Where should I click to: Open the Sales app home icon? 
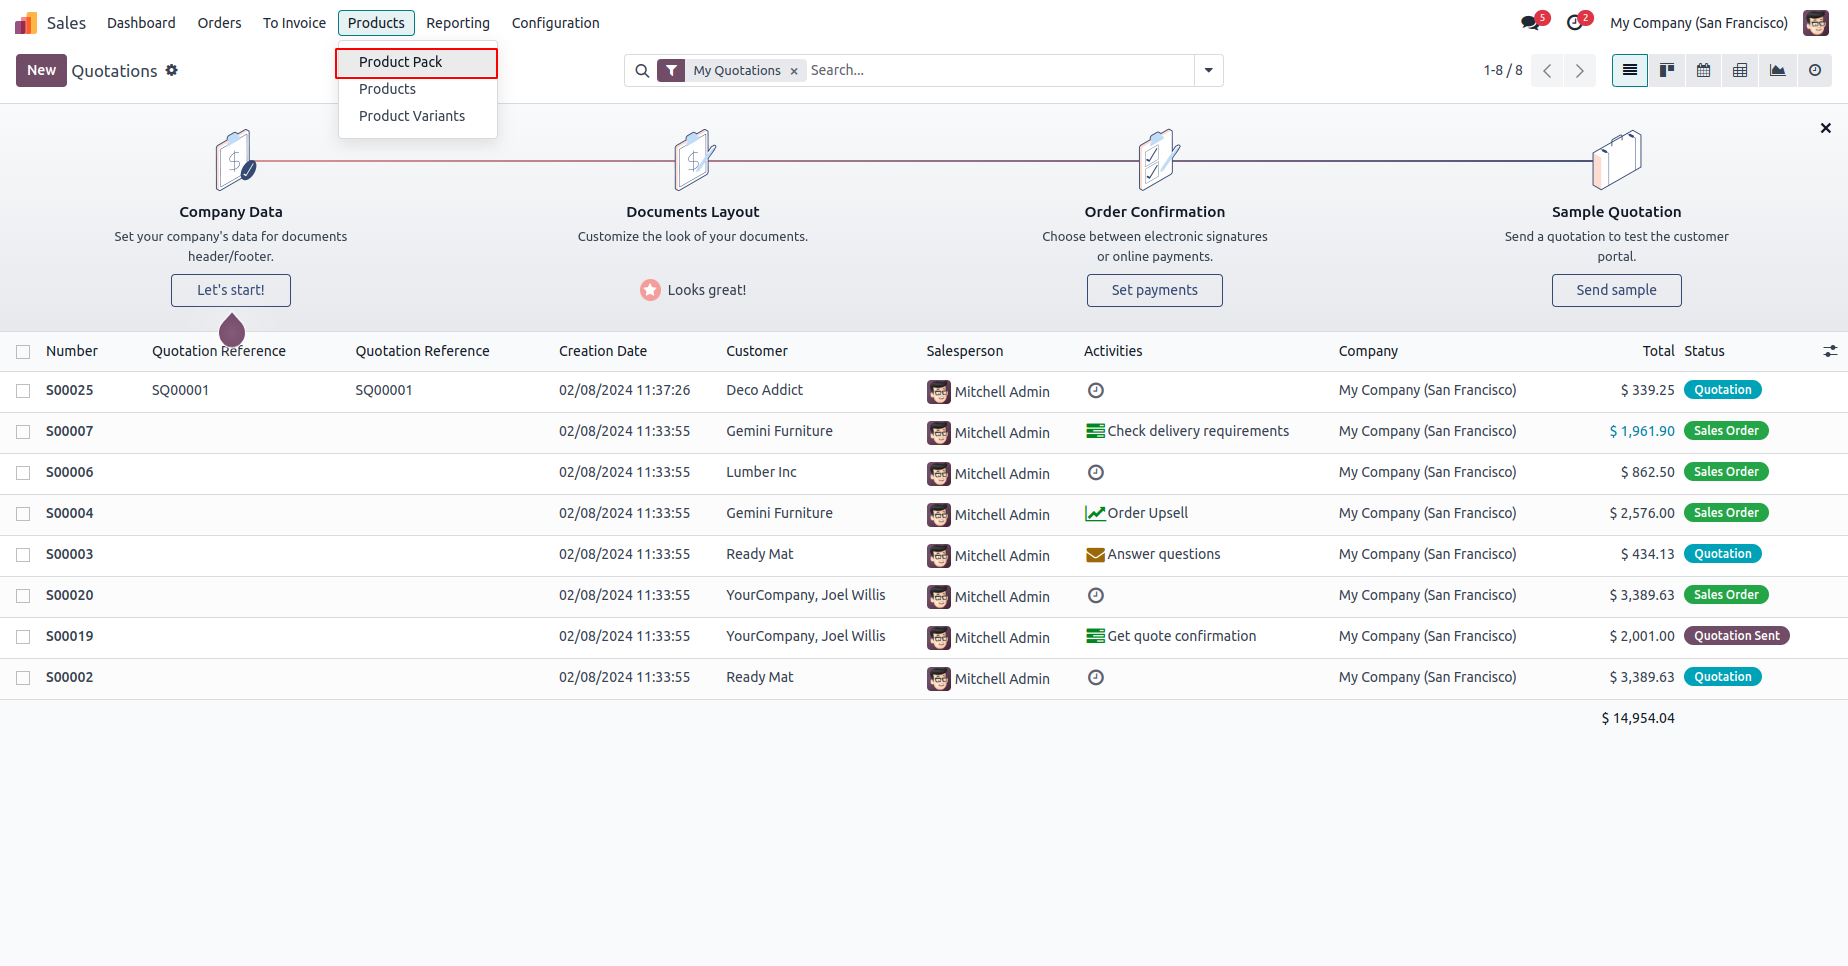26,23
